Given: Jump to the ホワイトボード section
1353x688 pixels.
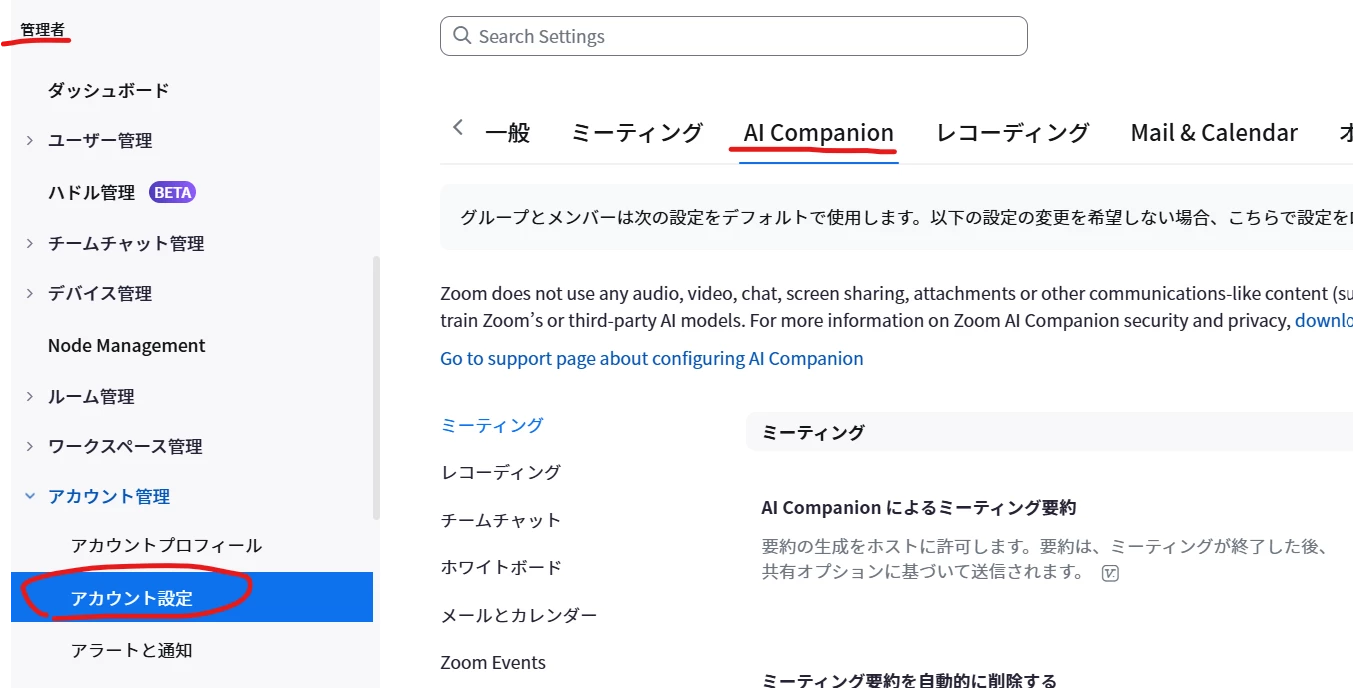Looking at the screenshot, I should 501,567.
